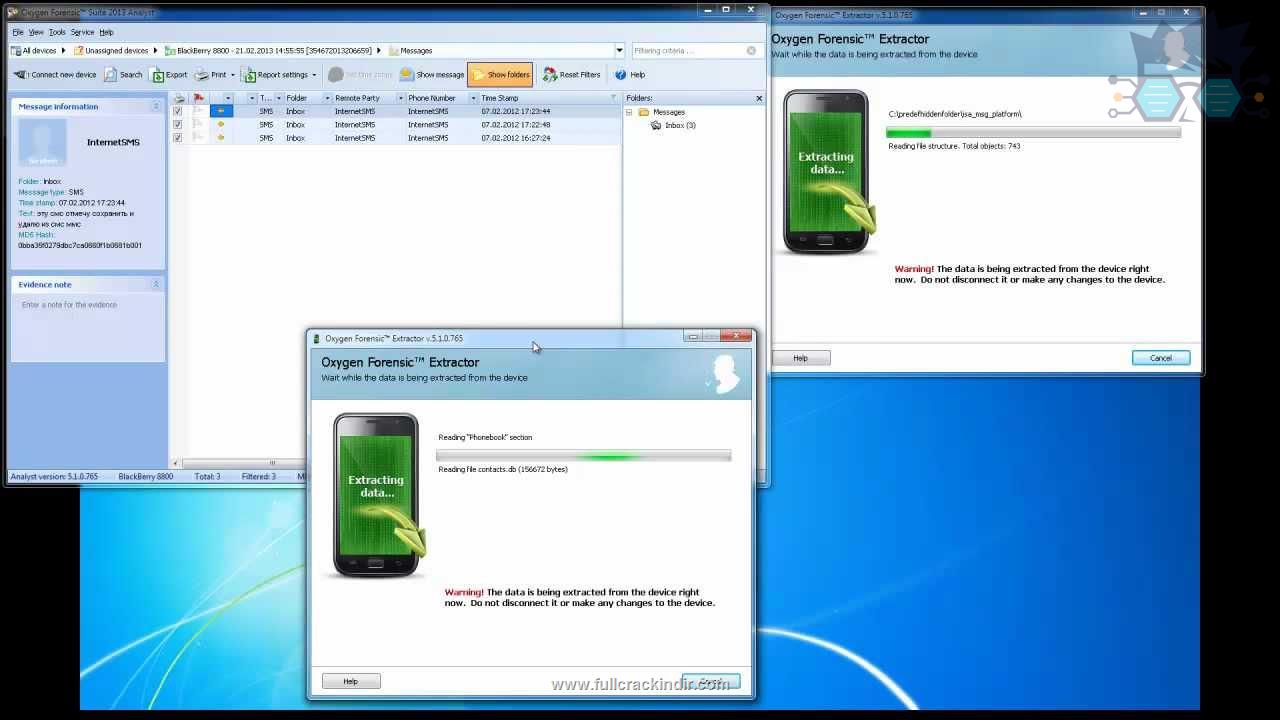
Task: Click the 'Total: 3' status bar entry
Action: click(208, 477)
